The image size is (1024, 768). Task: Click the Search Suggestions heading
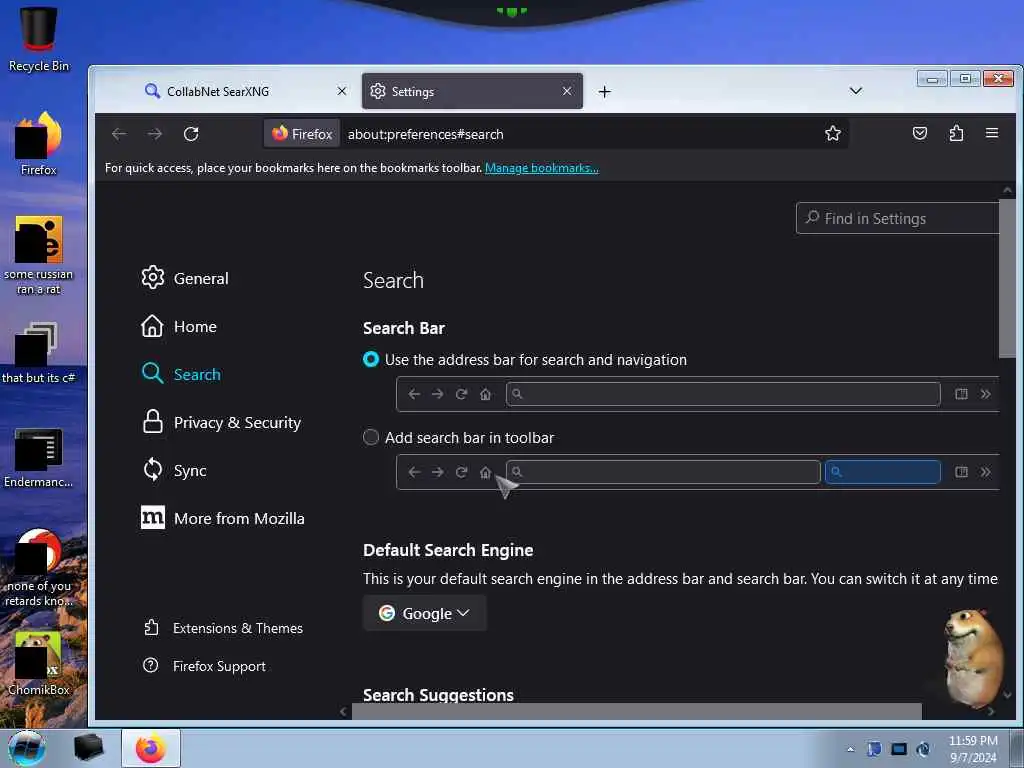pyautogui.click(x=438, y=695)
